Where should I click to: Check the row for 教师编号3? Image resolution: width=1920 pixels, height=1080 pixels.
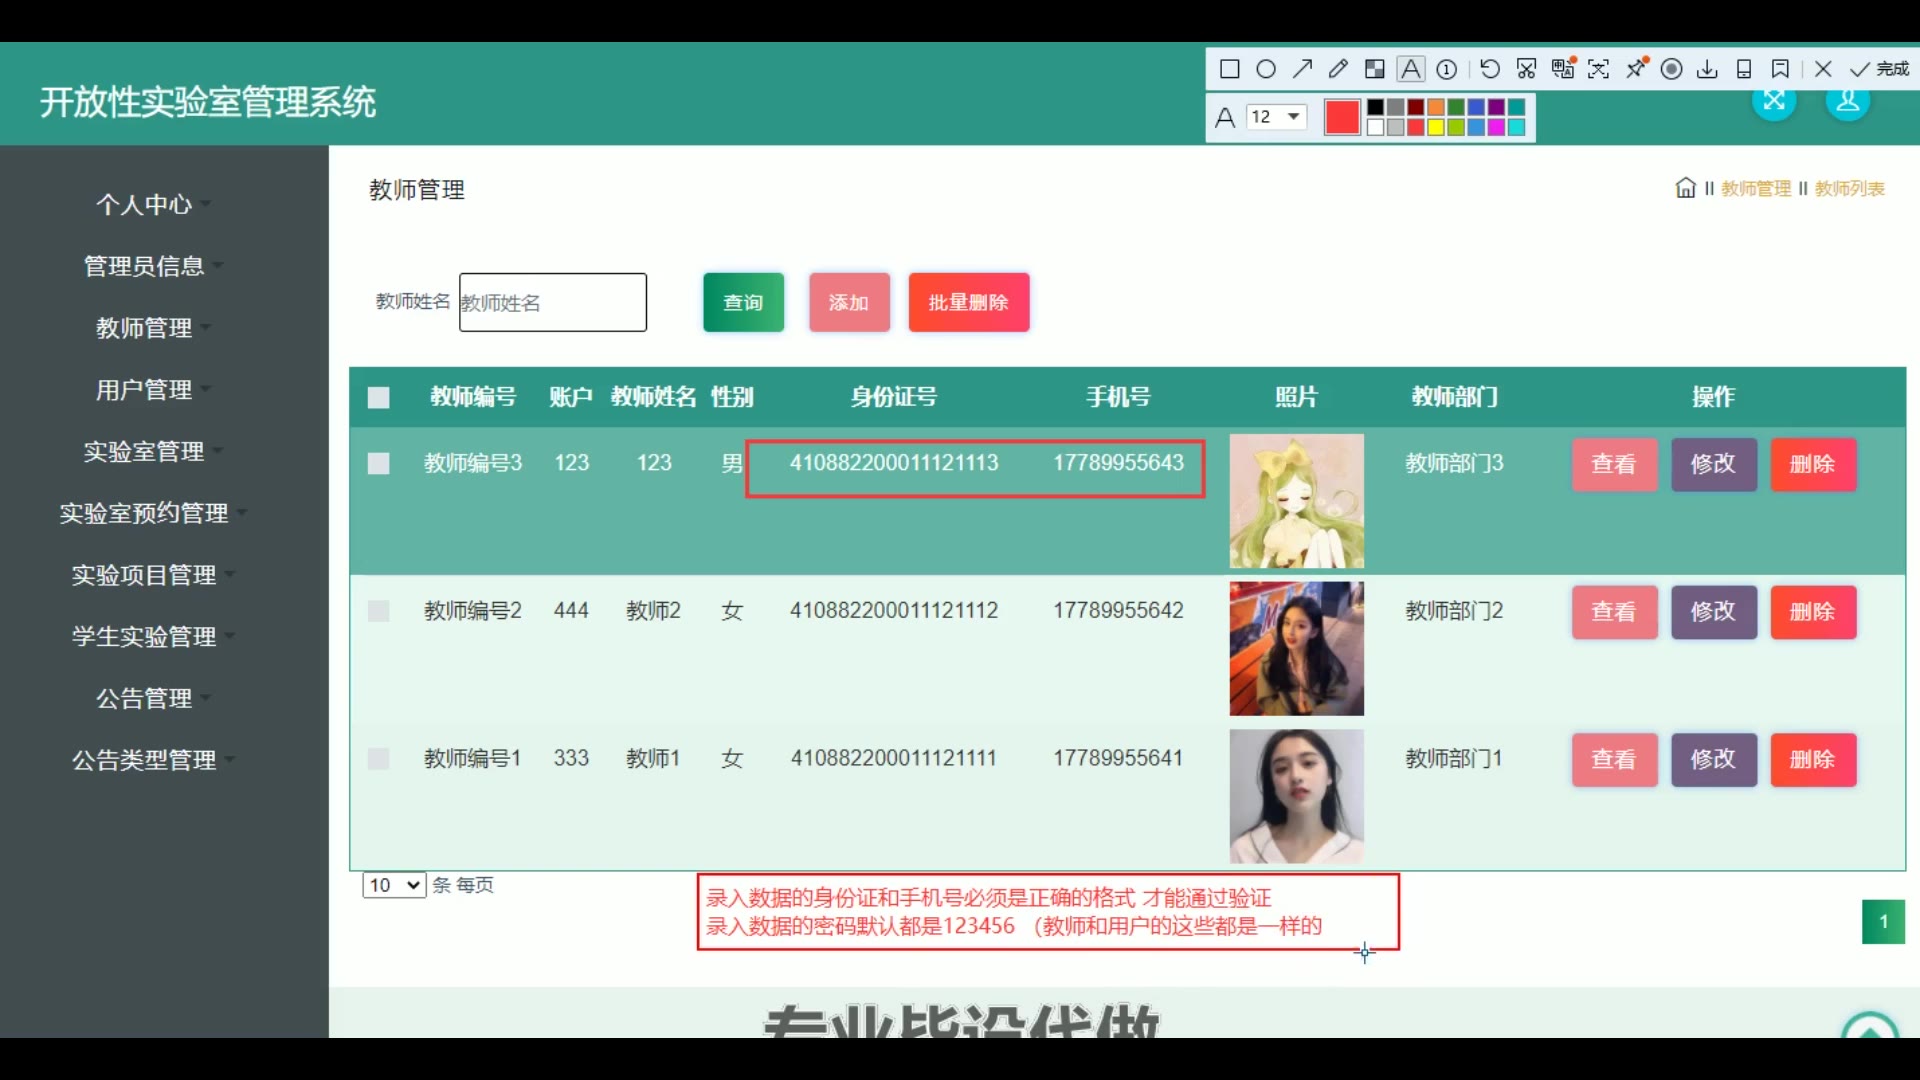(378, 464)
